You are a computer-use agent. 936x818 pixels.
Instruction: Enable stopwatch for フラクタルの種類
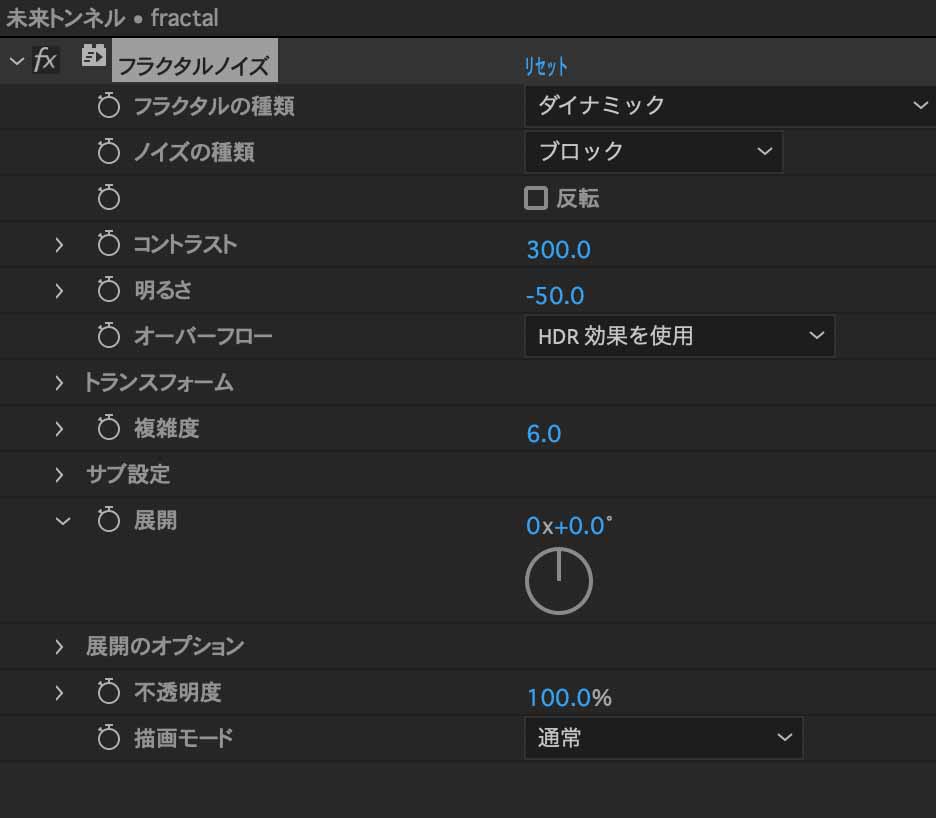(109, 106)
